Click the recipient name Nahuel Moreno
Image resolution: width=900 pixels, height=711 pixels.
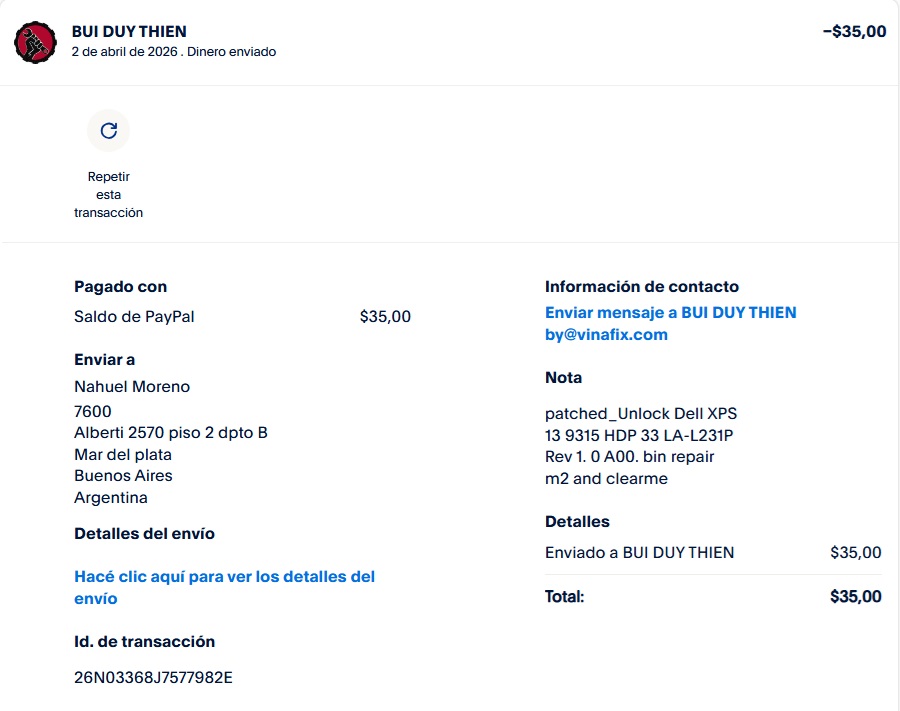click(x=132, y=387)
